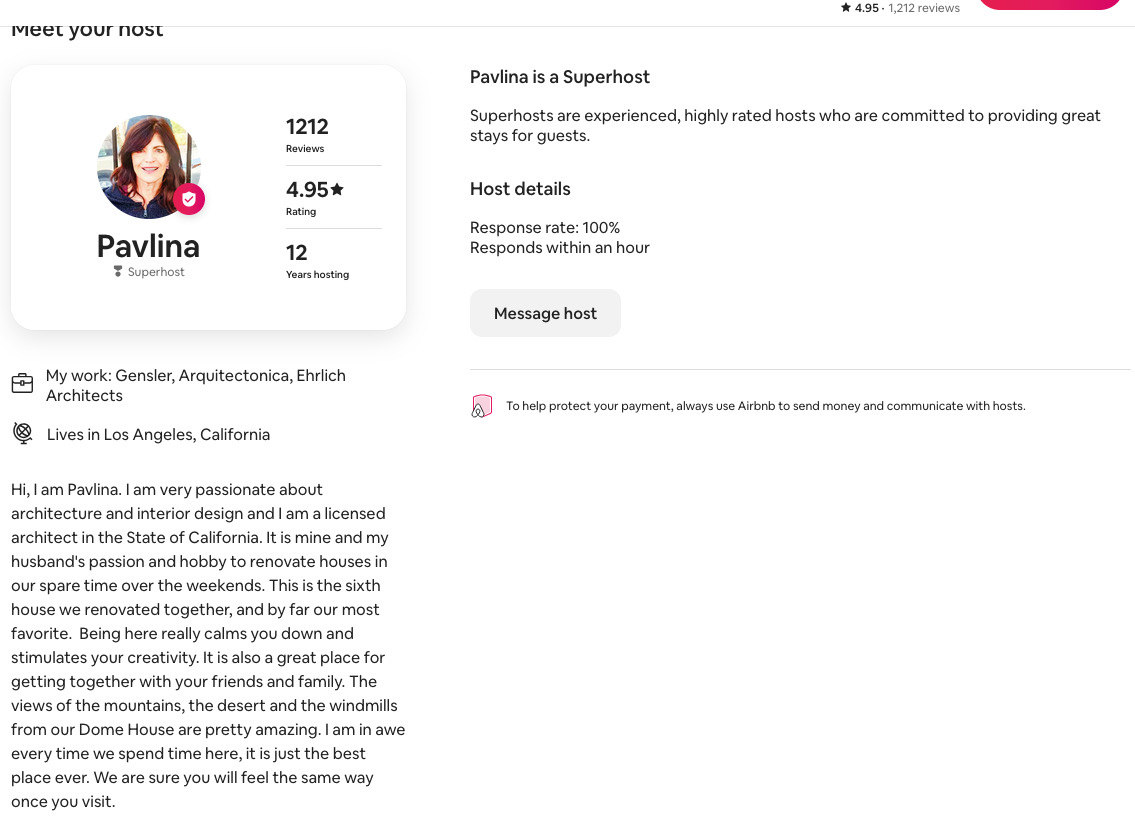Click the pink verified shield badge
The height and width of the screenshot is (828, 1135).
189,199
